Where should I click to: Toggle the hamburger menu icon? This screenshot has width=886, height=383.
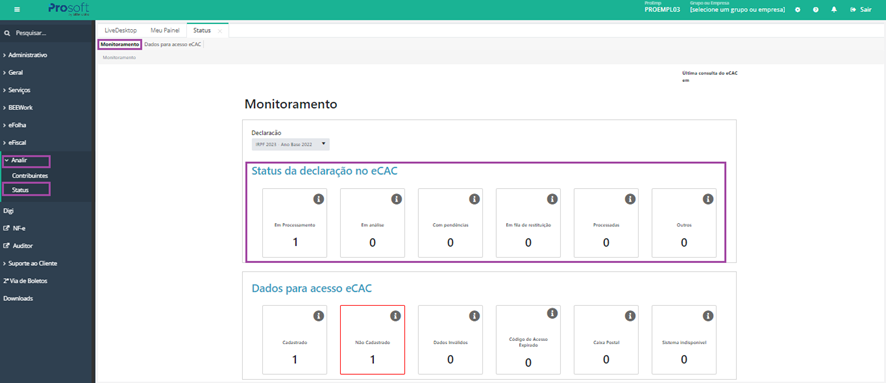(17, 10)
